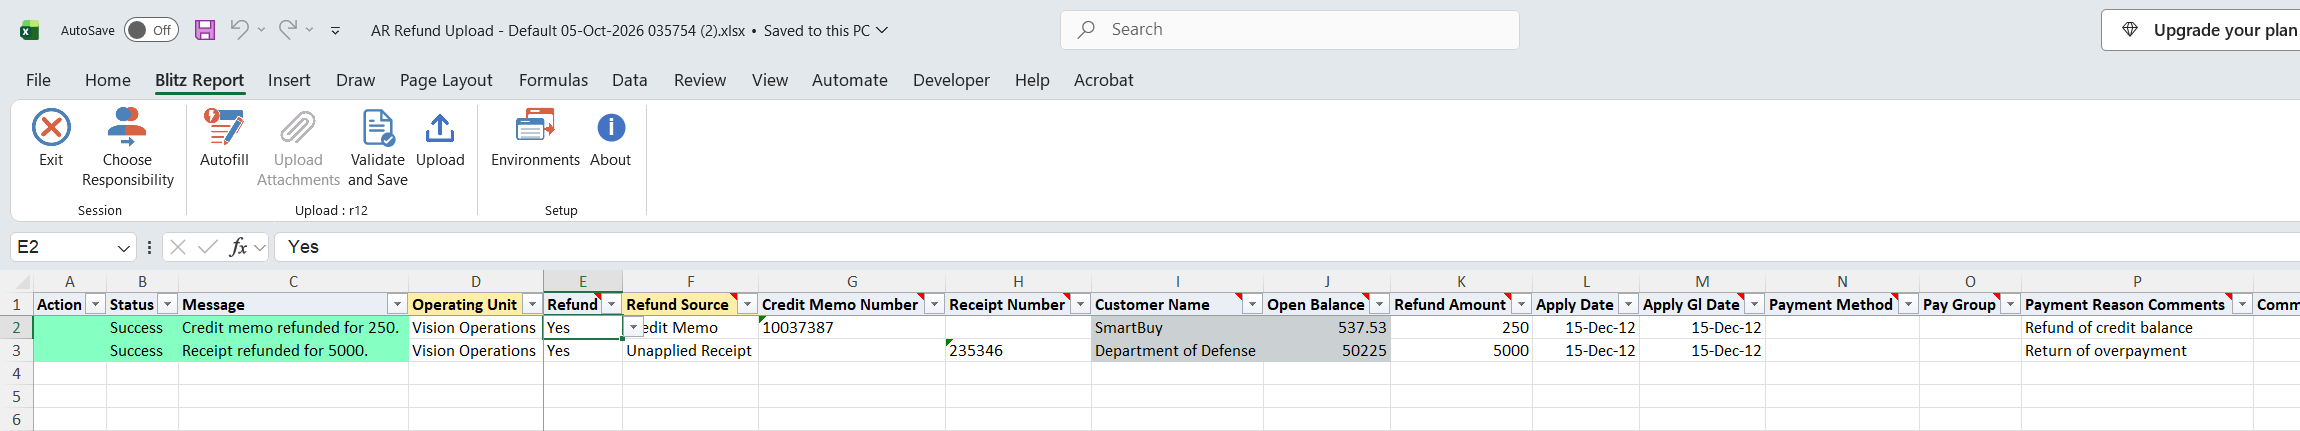Select the Return of overpayment cell
The image size is (2300, 431).
point(2137,350)
